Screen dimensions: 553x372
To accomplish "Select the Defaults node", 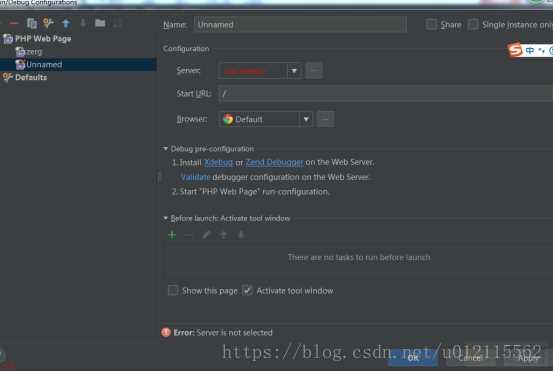I will click(x=25, y=77).
